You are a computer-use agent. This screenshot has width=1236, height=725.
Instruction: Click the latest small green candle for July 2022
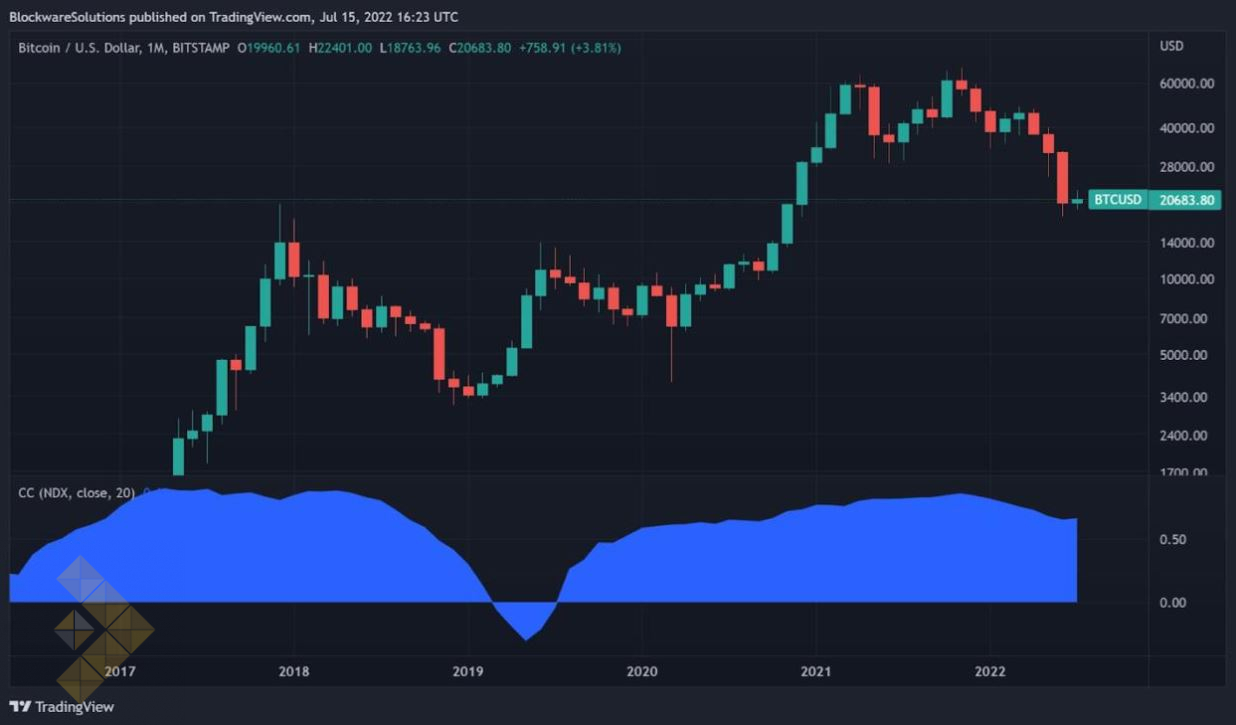click(1077, 201)
